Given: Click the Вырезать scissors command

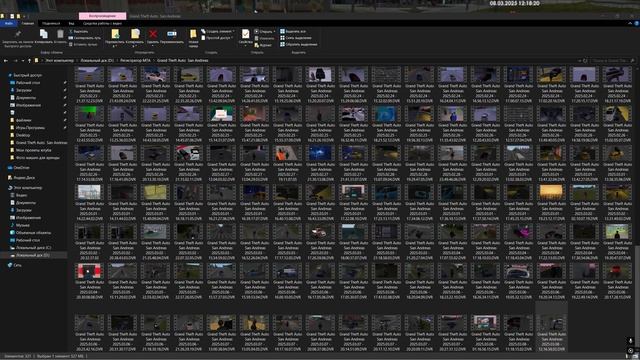Looking at the screenshot, I should click(78, 31).
